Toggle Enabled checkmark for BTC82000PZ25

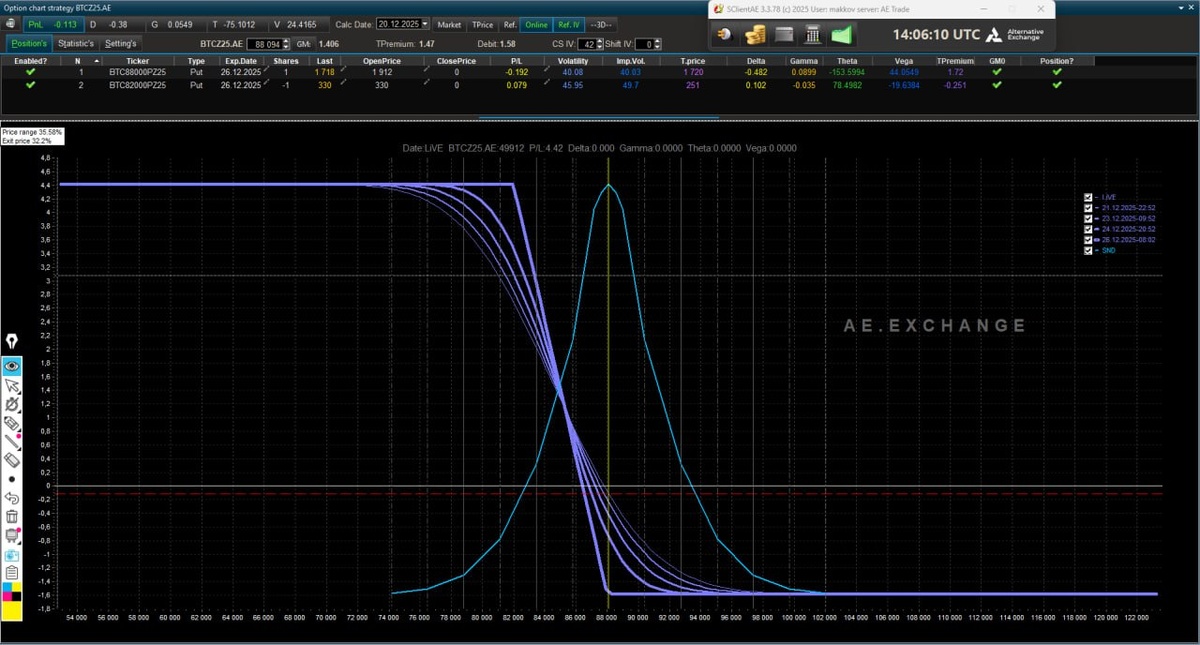30,85
